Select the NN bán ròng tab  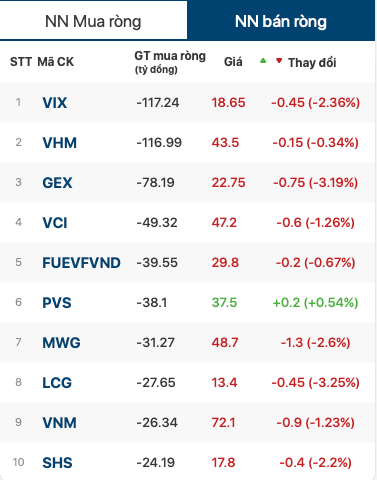(281, 21)
